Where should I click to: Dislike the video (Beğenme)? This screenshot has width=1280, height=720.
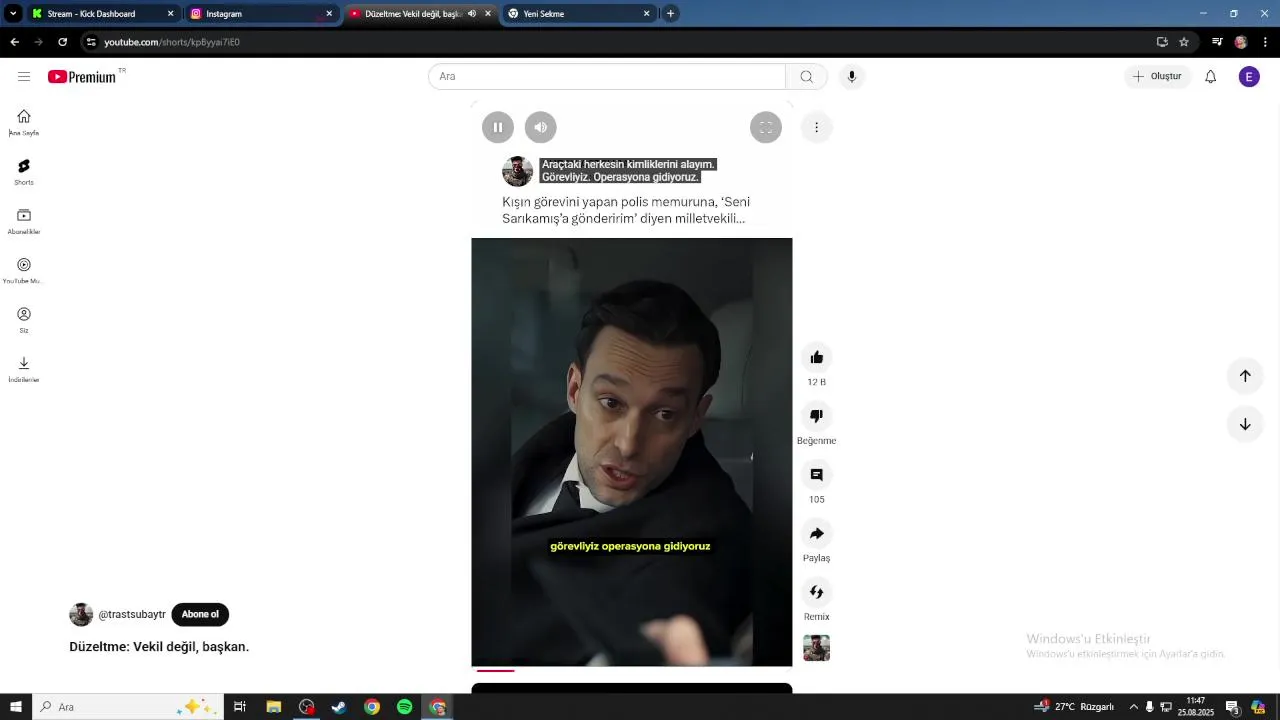[x=817, y=416]
